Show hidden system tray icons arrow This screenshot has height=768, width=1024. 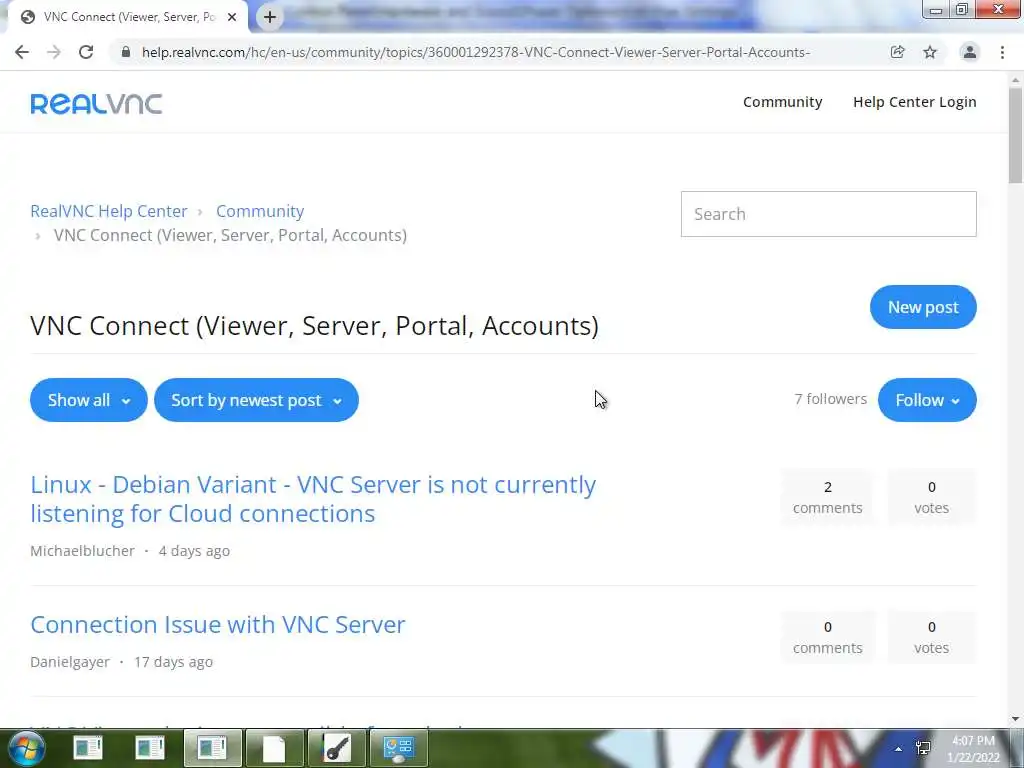899,749
